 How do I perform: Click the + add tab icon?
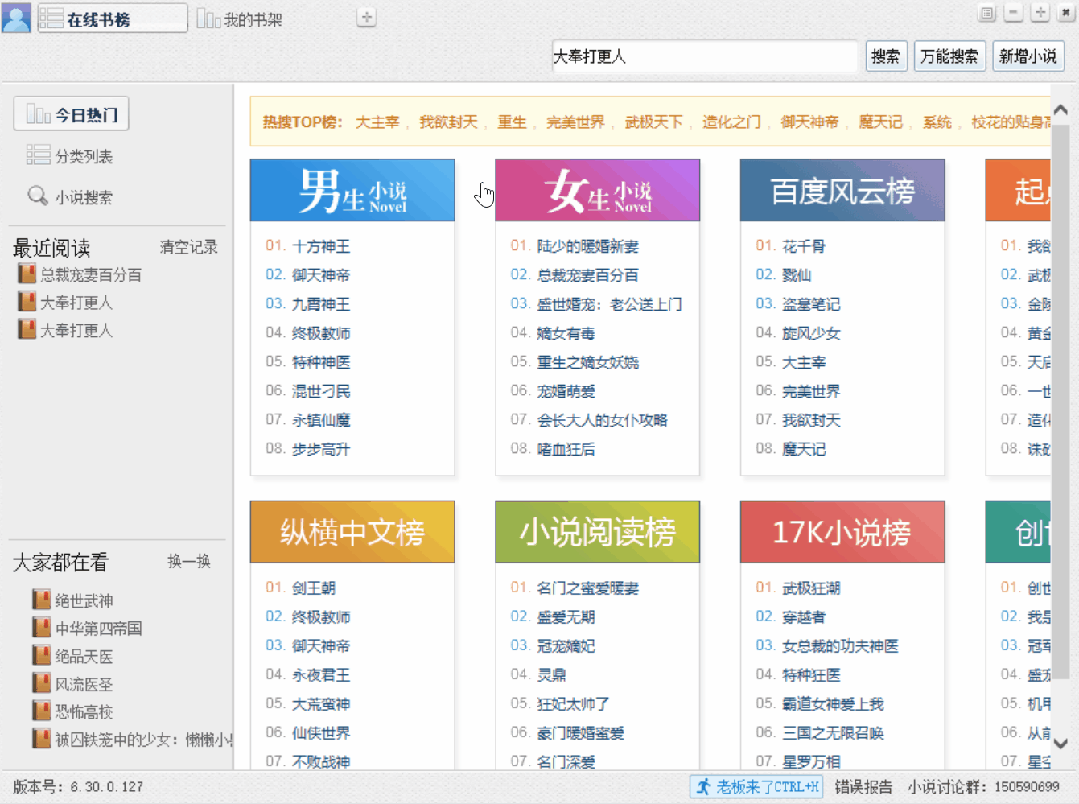[x=366, y=16]
